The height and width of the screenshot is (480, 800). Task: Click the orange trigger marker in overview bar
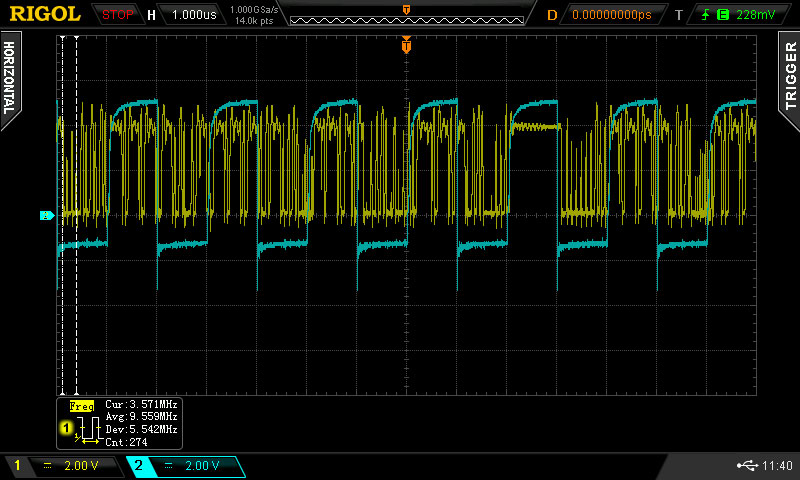pos(406,10)
